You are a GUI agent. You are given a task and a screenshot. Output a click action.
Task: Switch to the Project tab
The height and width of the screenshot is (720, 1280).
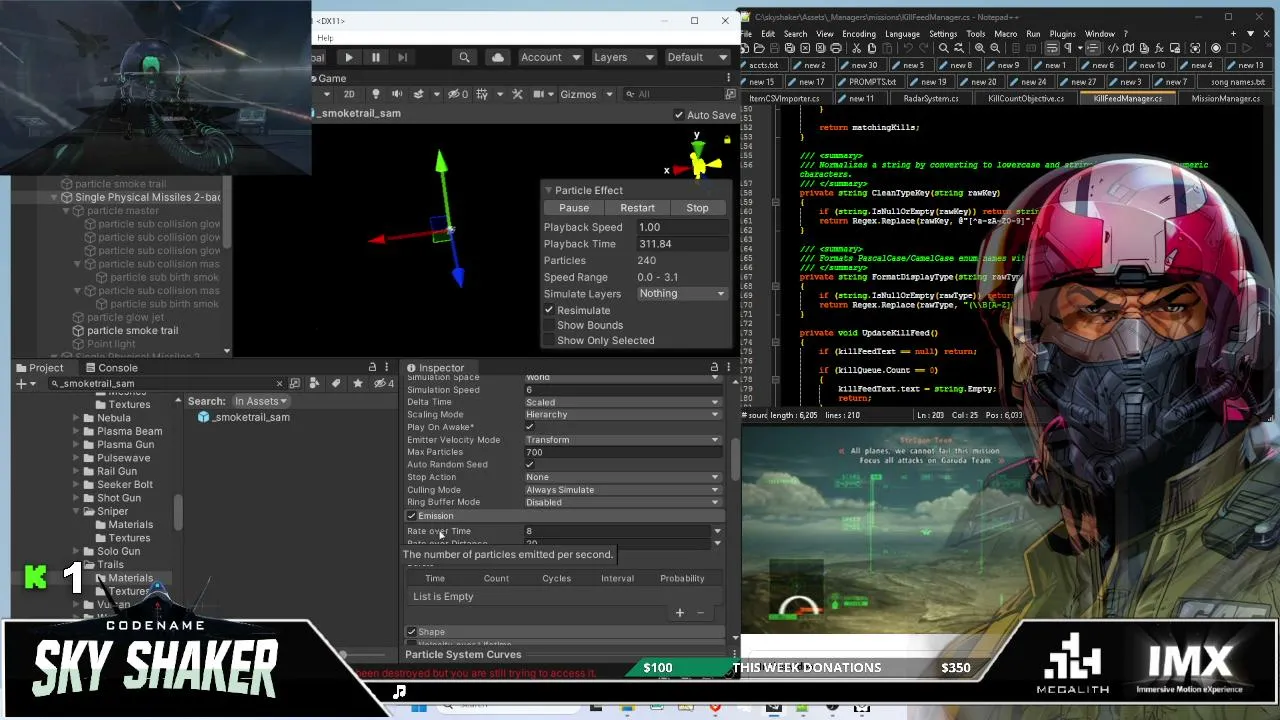[39, 368]
